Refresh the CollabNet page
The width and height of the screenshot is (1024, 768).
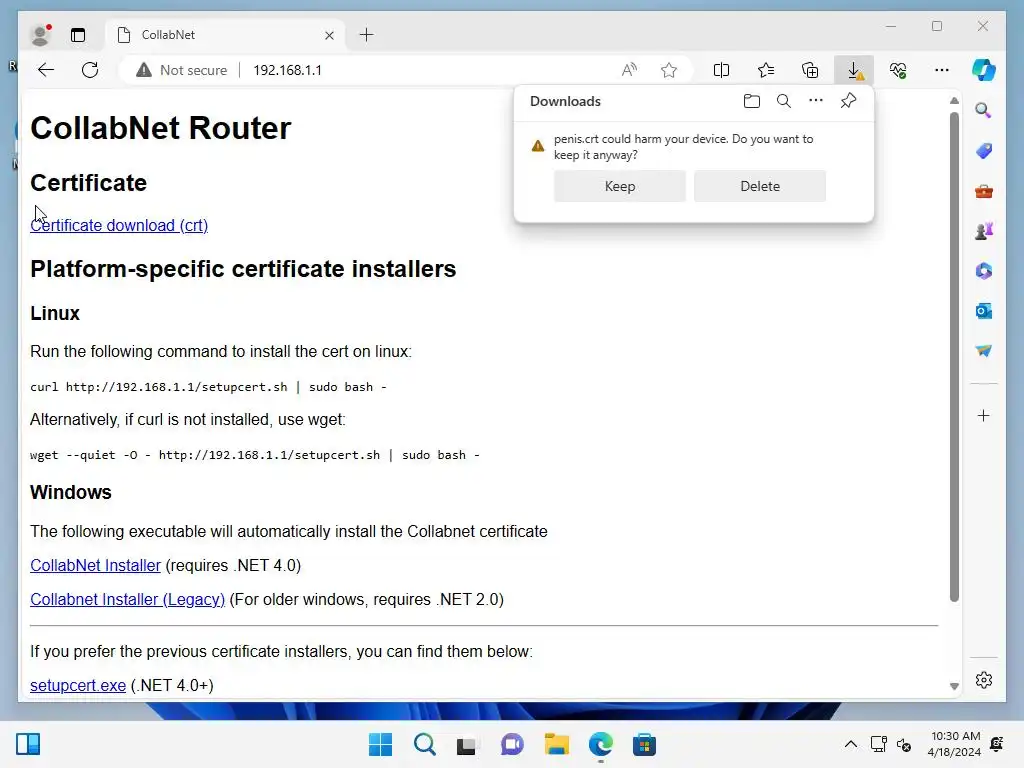tap(90, 70)
